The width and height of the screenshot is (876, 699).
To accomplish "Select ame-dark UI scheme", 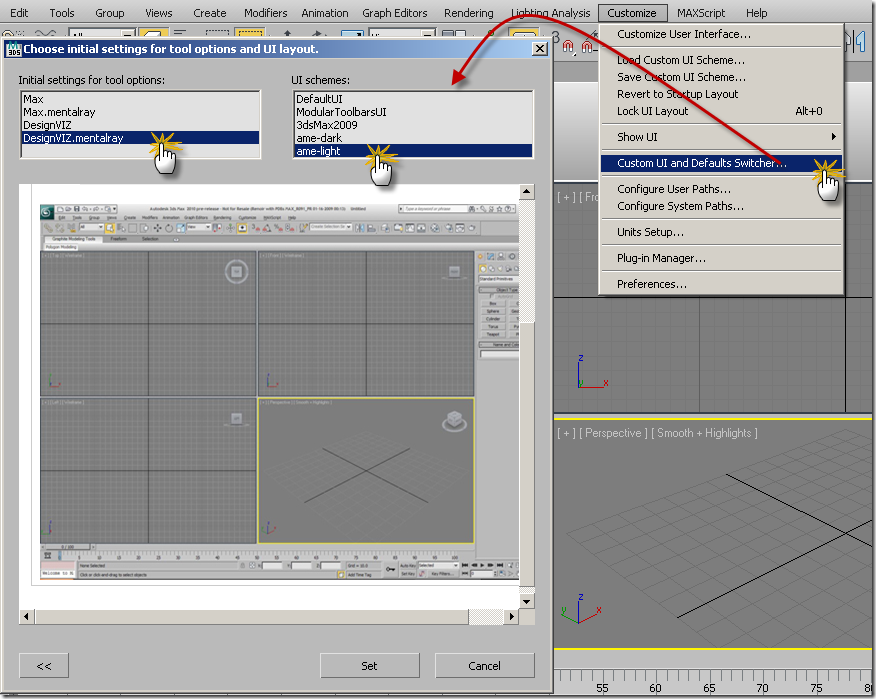I will (x=413, y=138).
